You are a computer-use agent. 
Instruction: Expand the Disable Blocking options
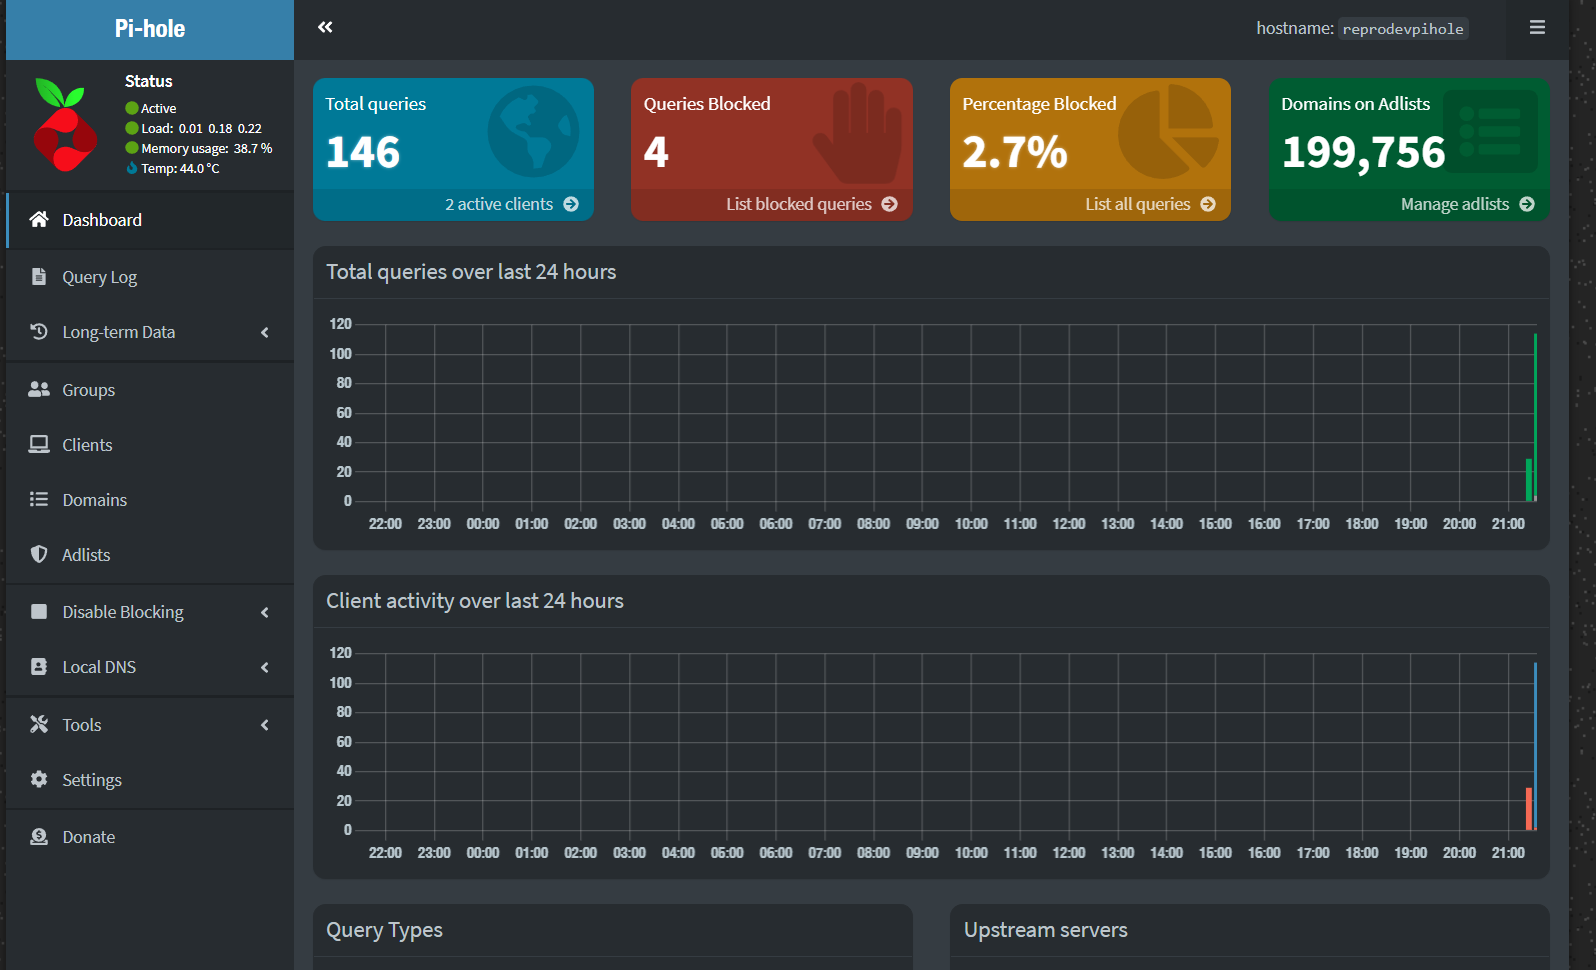tap(264, 612)
